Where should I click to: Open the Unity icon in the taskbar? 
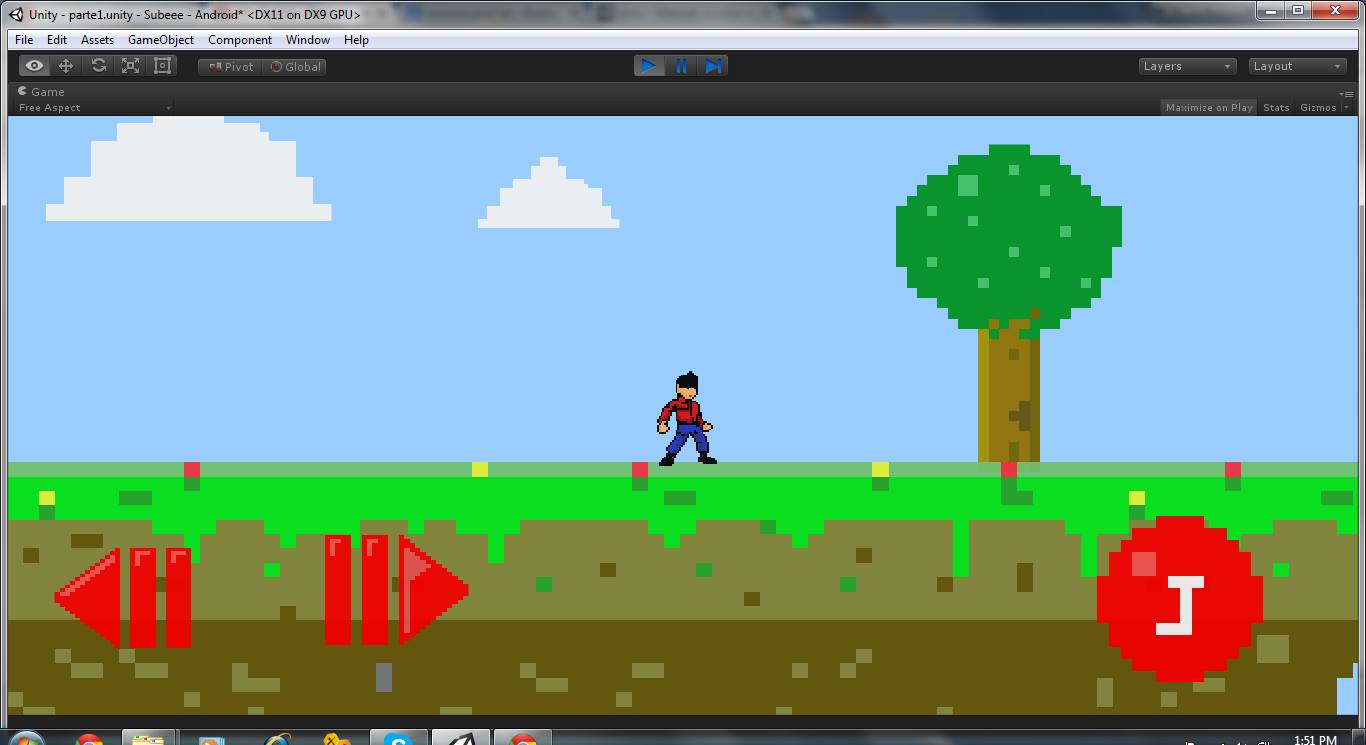[462, 739]
